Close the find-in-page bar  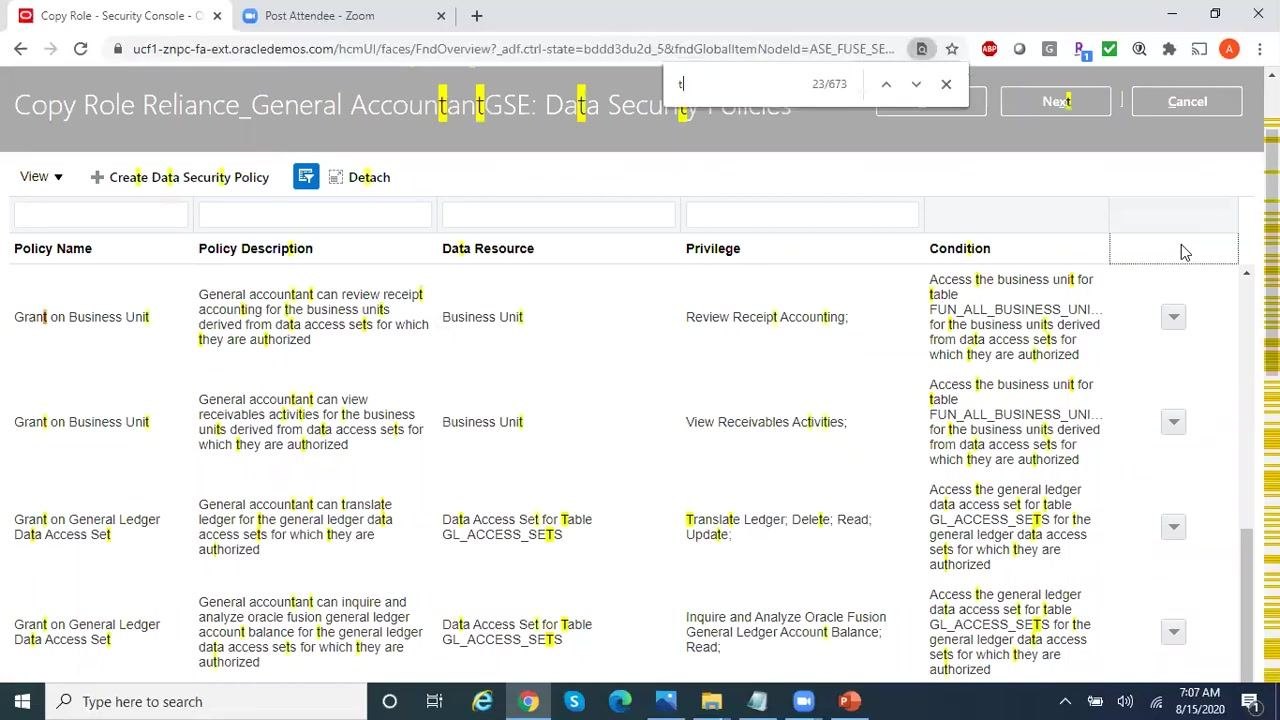pyautogui.click(x=946, y=84)
